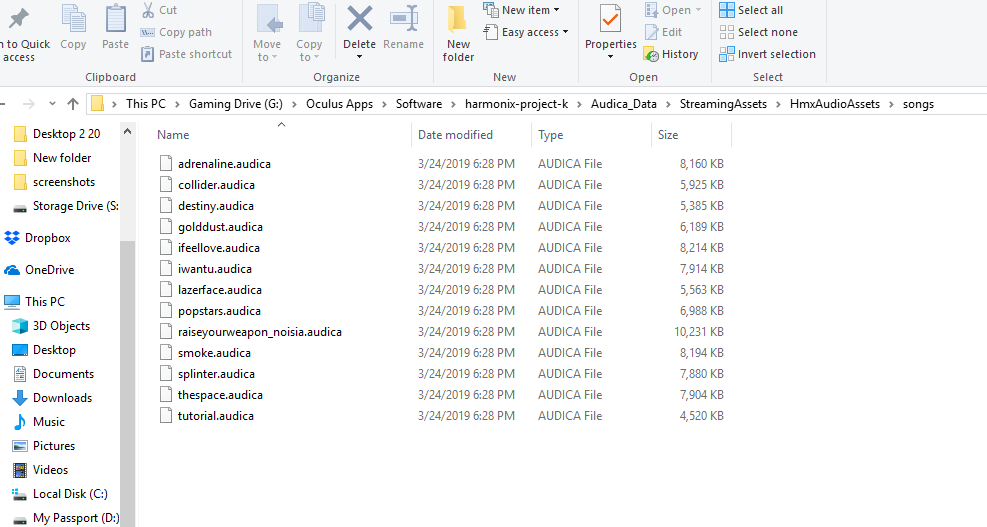Image resolution: width=987 pixels, height=527 pixels.
Task: Navigate to StreamingAssets in the address bar
Action: tap(723, 104)
